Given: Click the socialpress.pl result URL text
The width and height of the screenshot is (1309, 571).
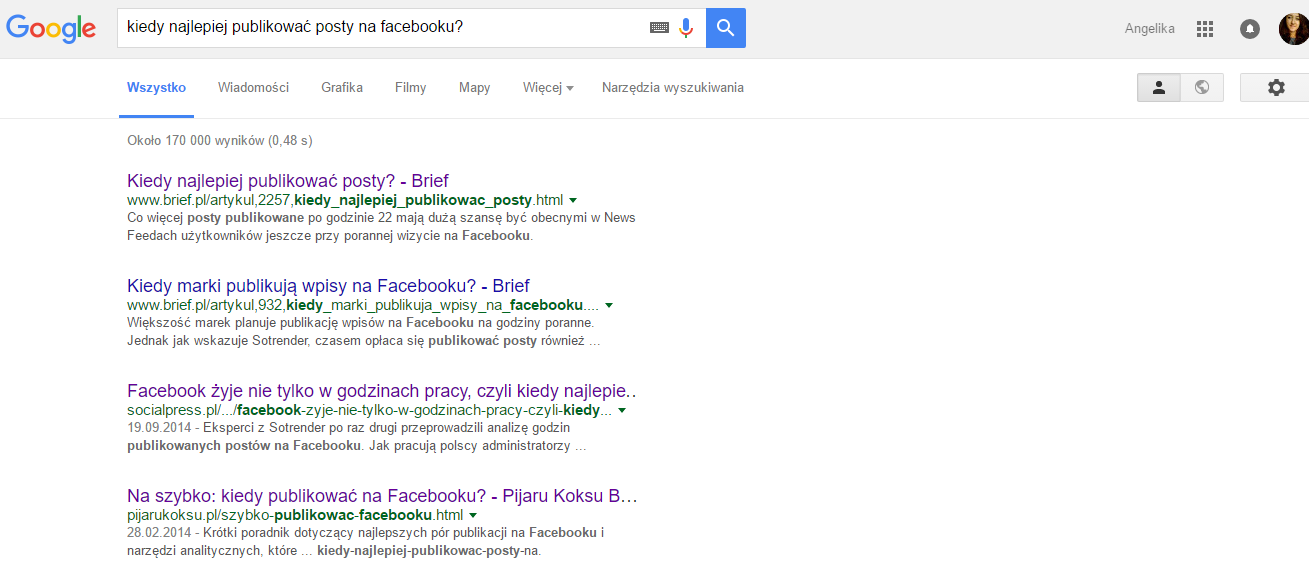Looking at the screenshot, I should pos(369,410).
